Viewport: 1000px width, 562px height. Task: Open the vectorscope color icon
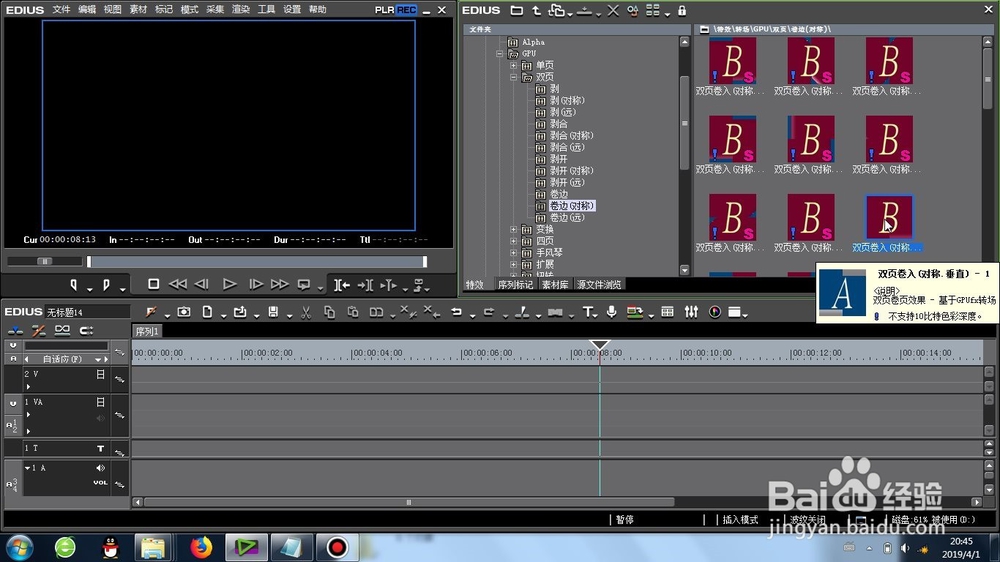point(715,312)
